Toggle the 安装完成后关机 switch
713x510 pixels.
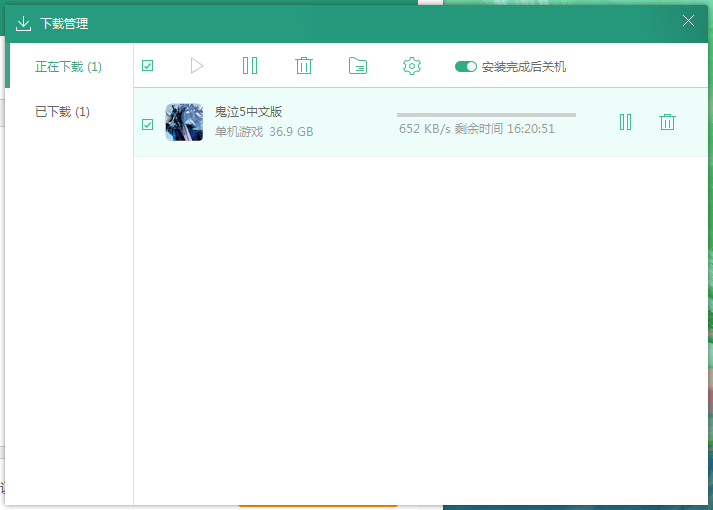click(x=466, y=67)
